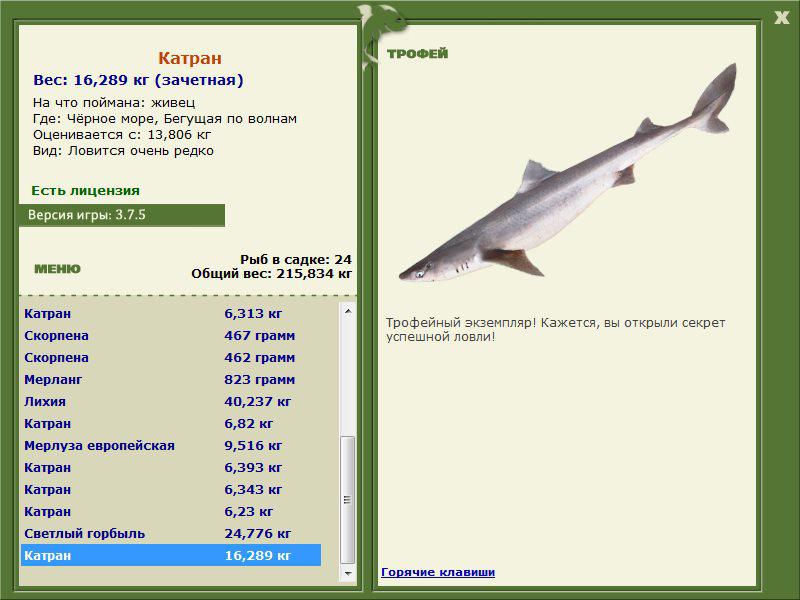The image size is (800, 600).
Task: Select the Катран 6,23 кг row
Action: pyautogui.click(x=171, y=511)
